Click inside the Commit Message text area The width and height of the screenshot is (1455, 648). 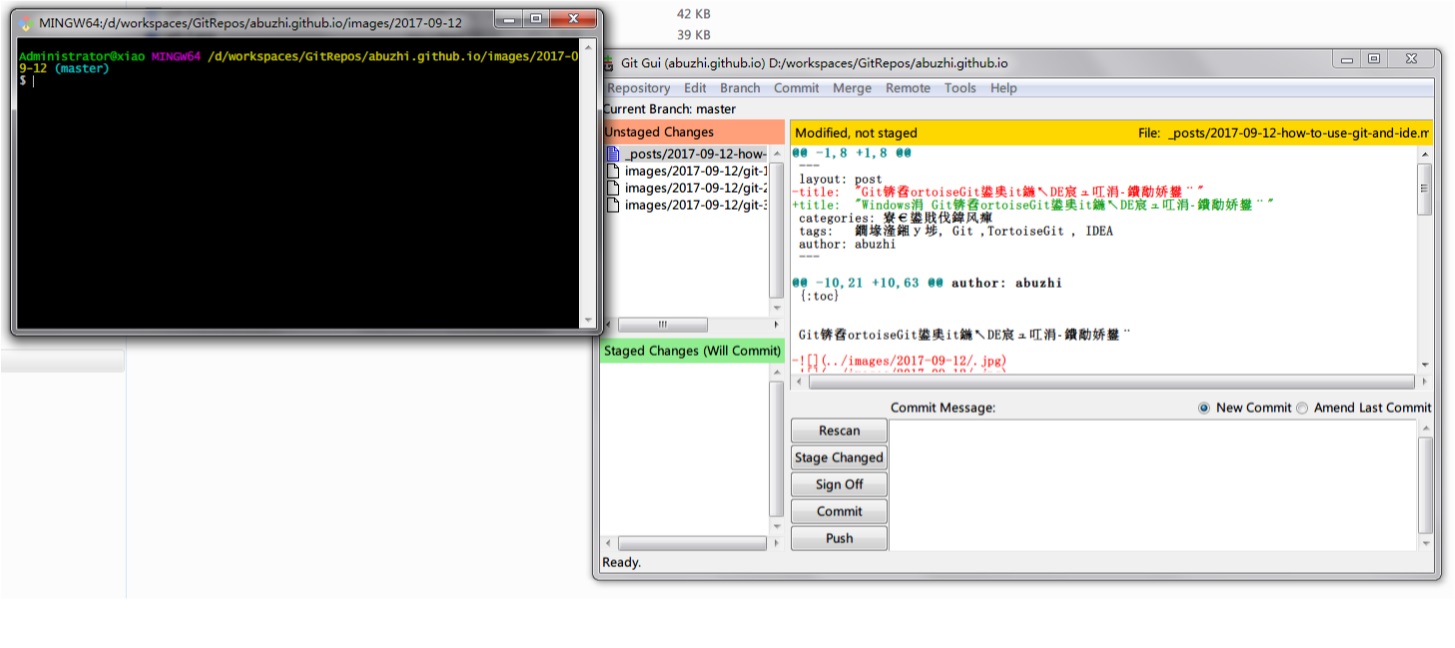[x=1150, y=484]
